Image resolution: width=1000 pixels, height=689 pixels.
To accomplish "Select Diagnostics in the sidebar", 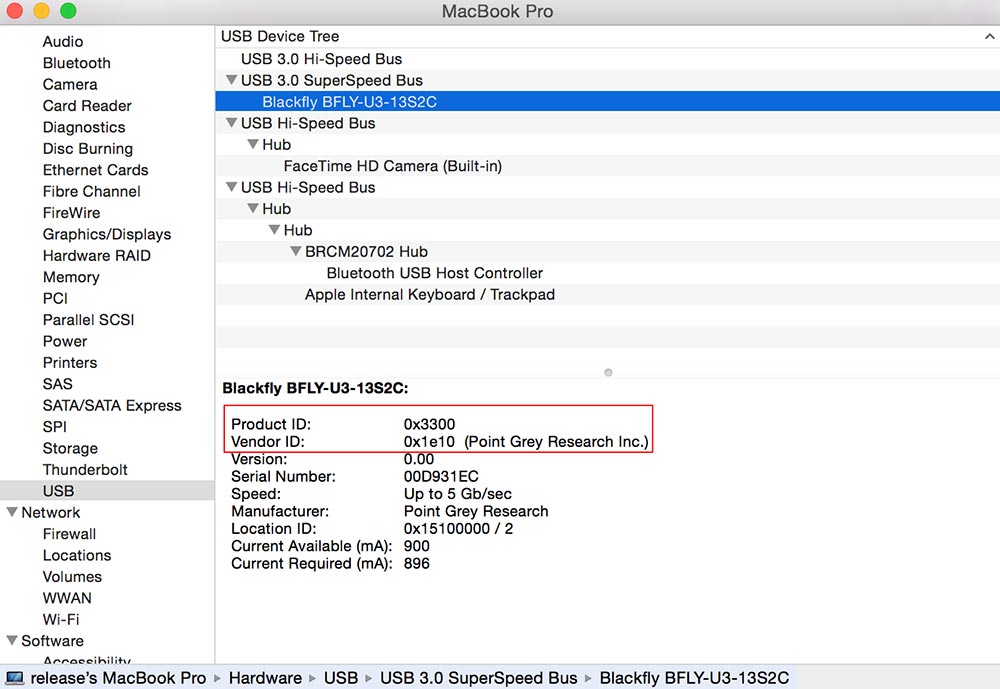I will pos(84,128).
